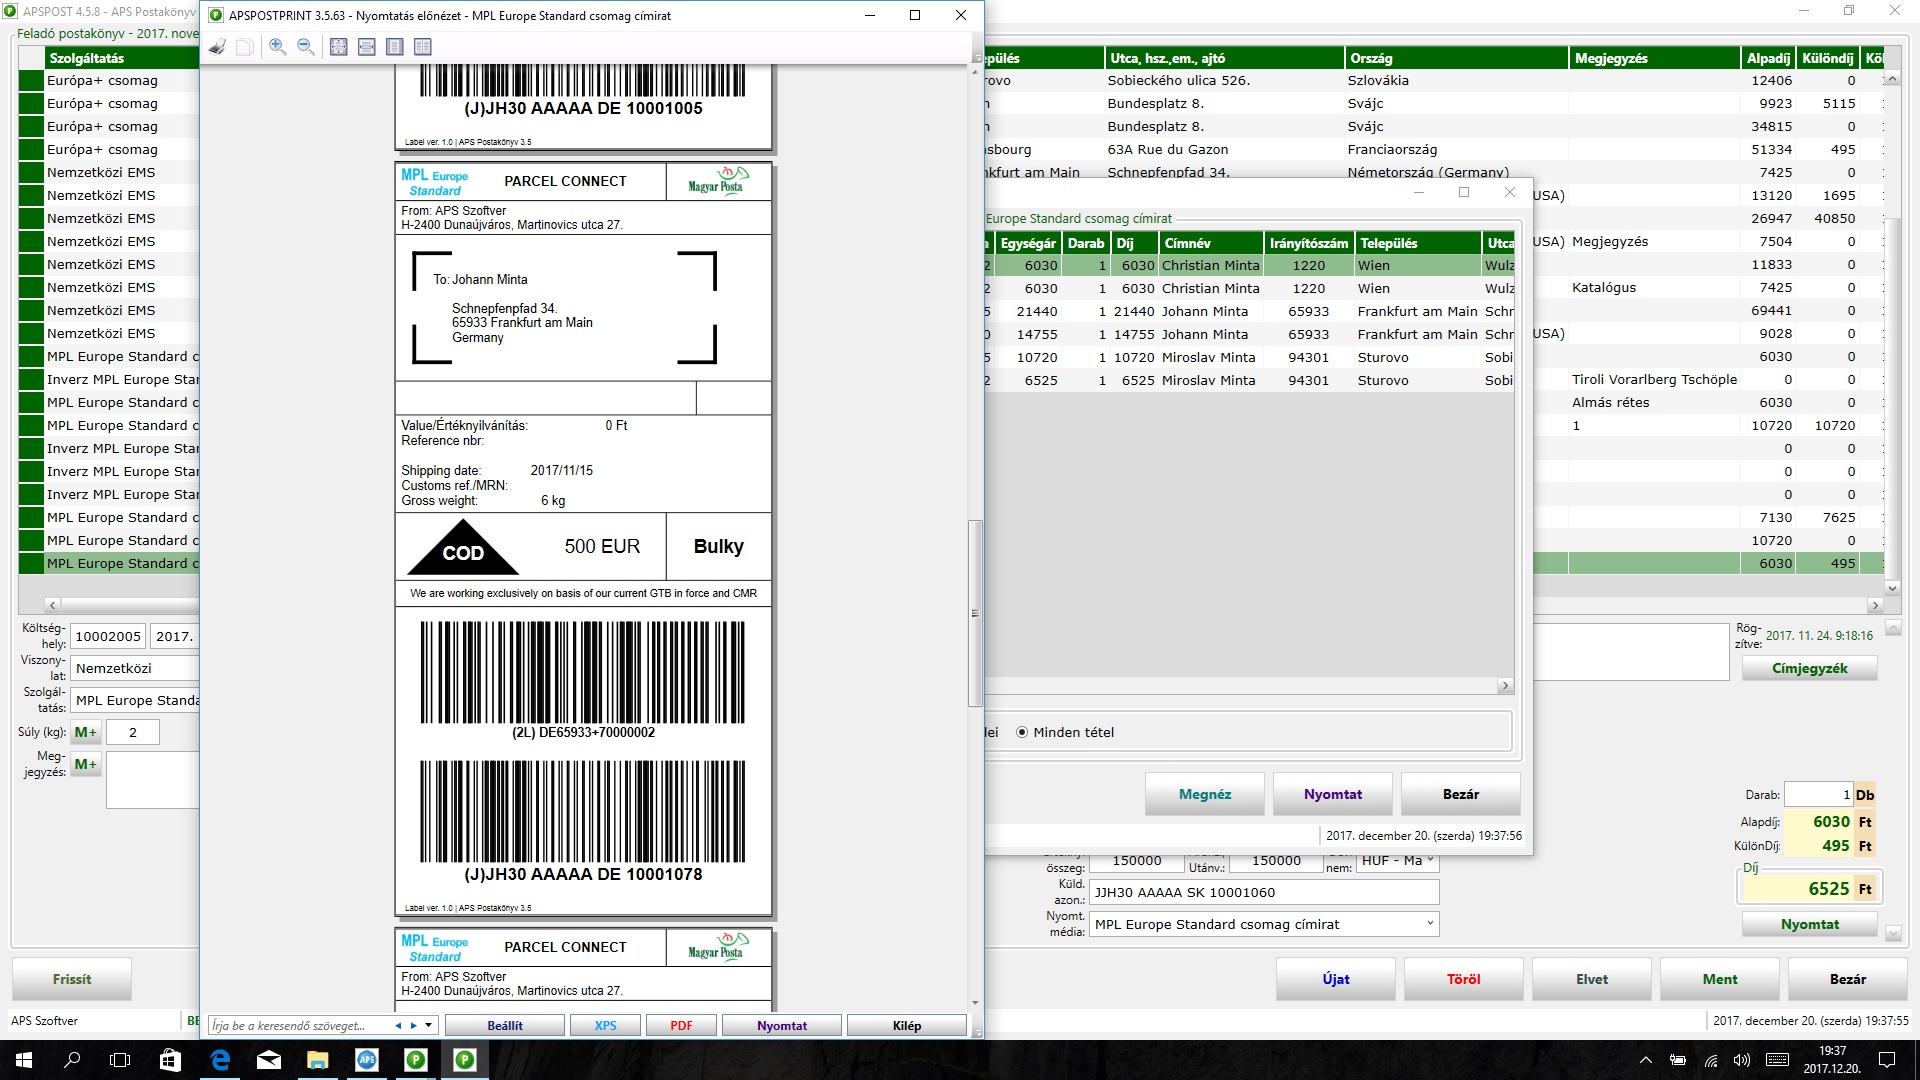Switch to two-page view icon
Viewport: 1920px width, 1080px height.
tap(423, 47)
